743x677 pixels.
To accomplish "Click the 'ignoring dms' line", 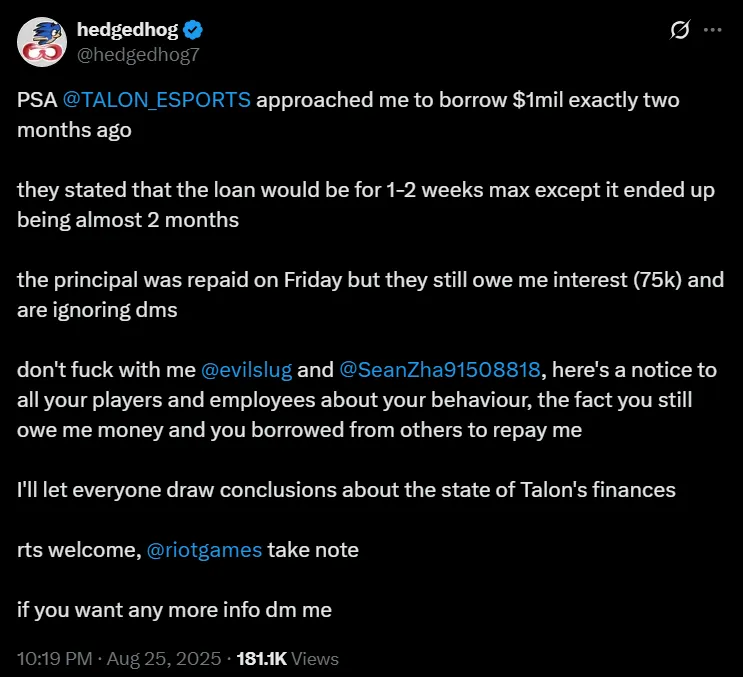I will (x=97, y=310).
